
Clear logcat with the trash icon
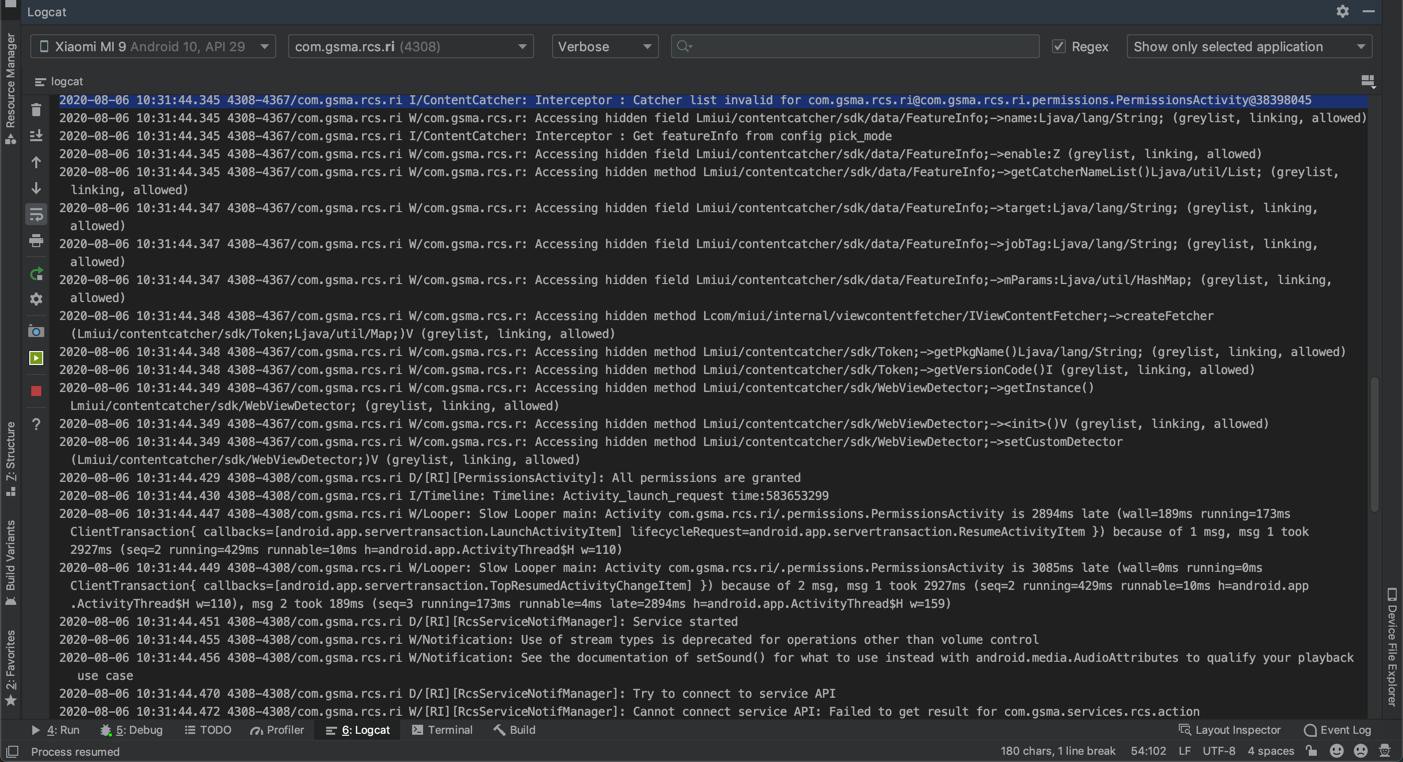[36, 109]
